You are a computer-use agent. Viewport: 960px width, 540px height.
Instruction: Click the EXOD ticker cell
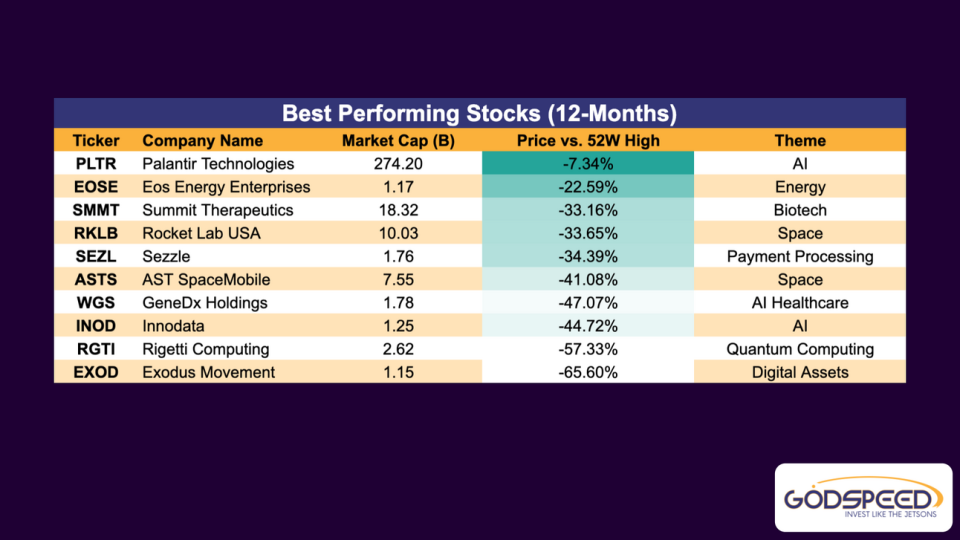click(96, 372)
